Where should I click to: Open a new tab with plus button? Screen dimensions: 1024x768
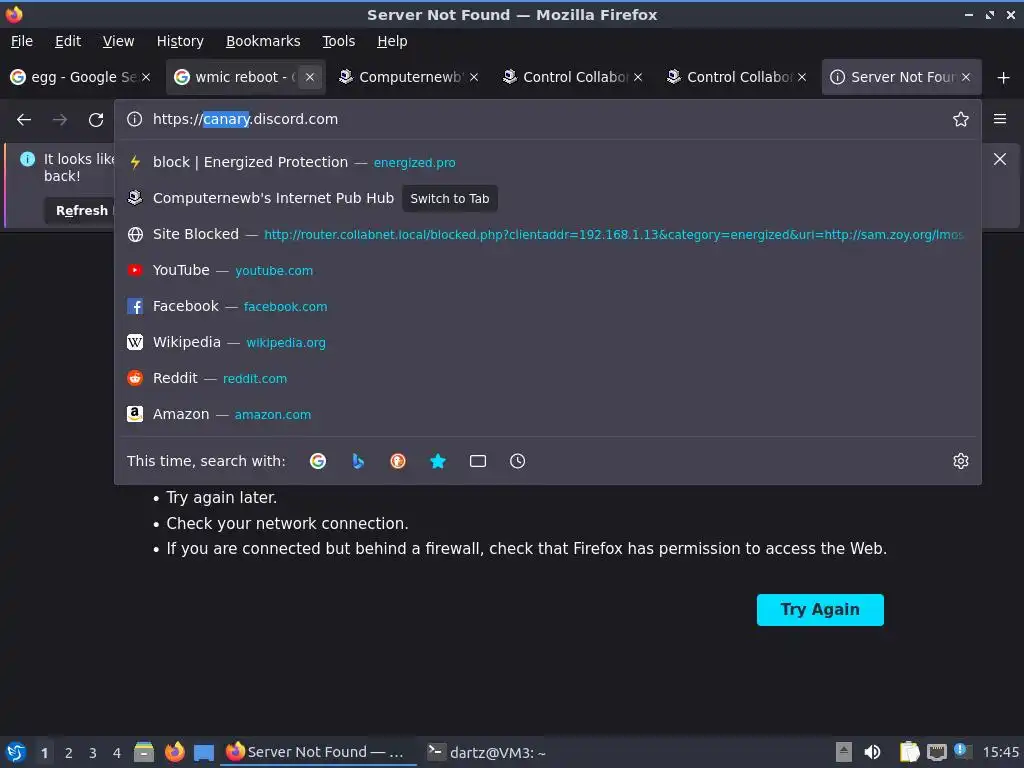pos(1004,78)
